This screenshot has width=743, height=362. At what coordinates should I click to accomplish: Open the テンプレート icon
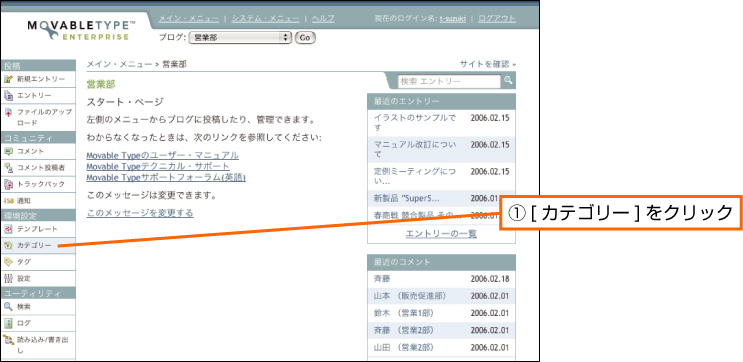pyautogui.click(x=8, y=229)
